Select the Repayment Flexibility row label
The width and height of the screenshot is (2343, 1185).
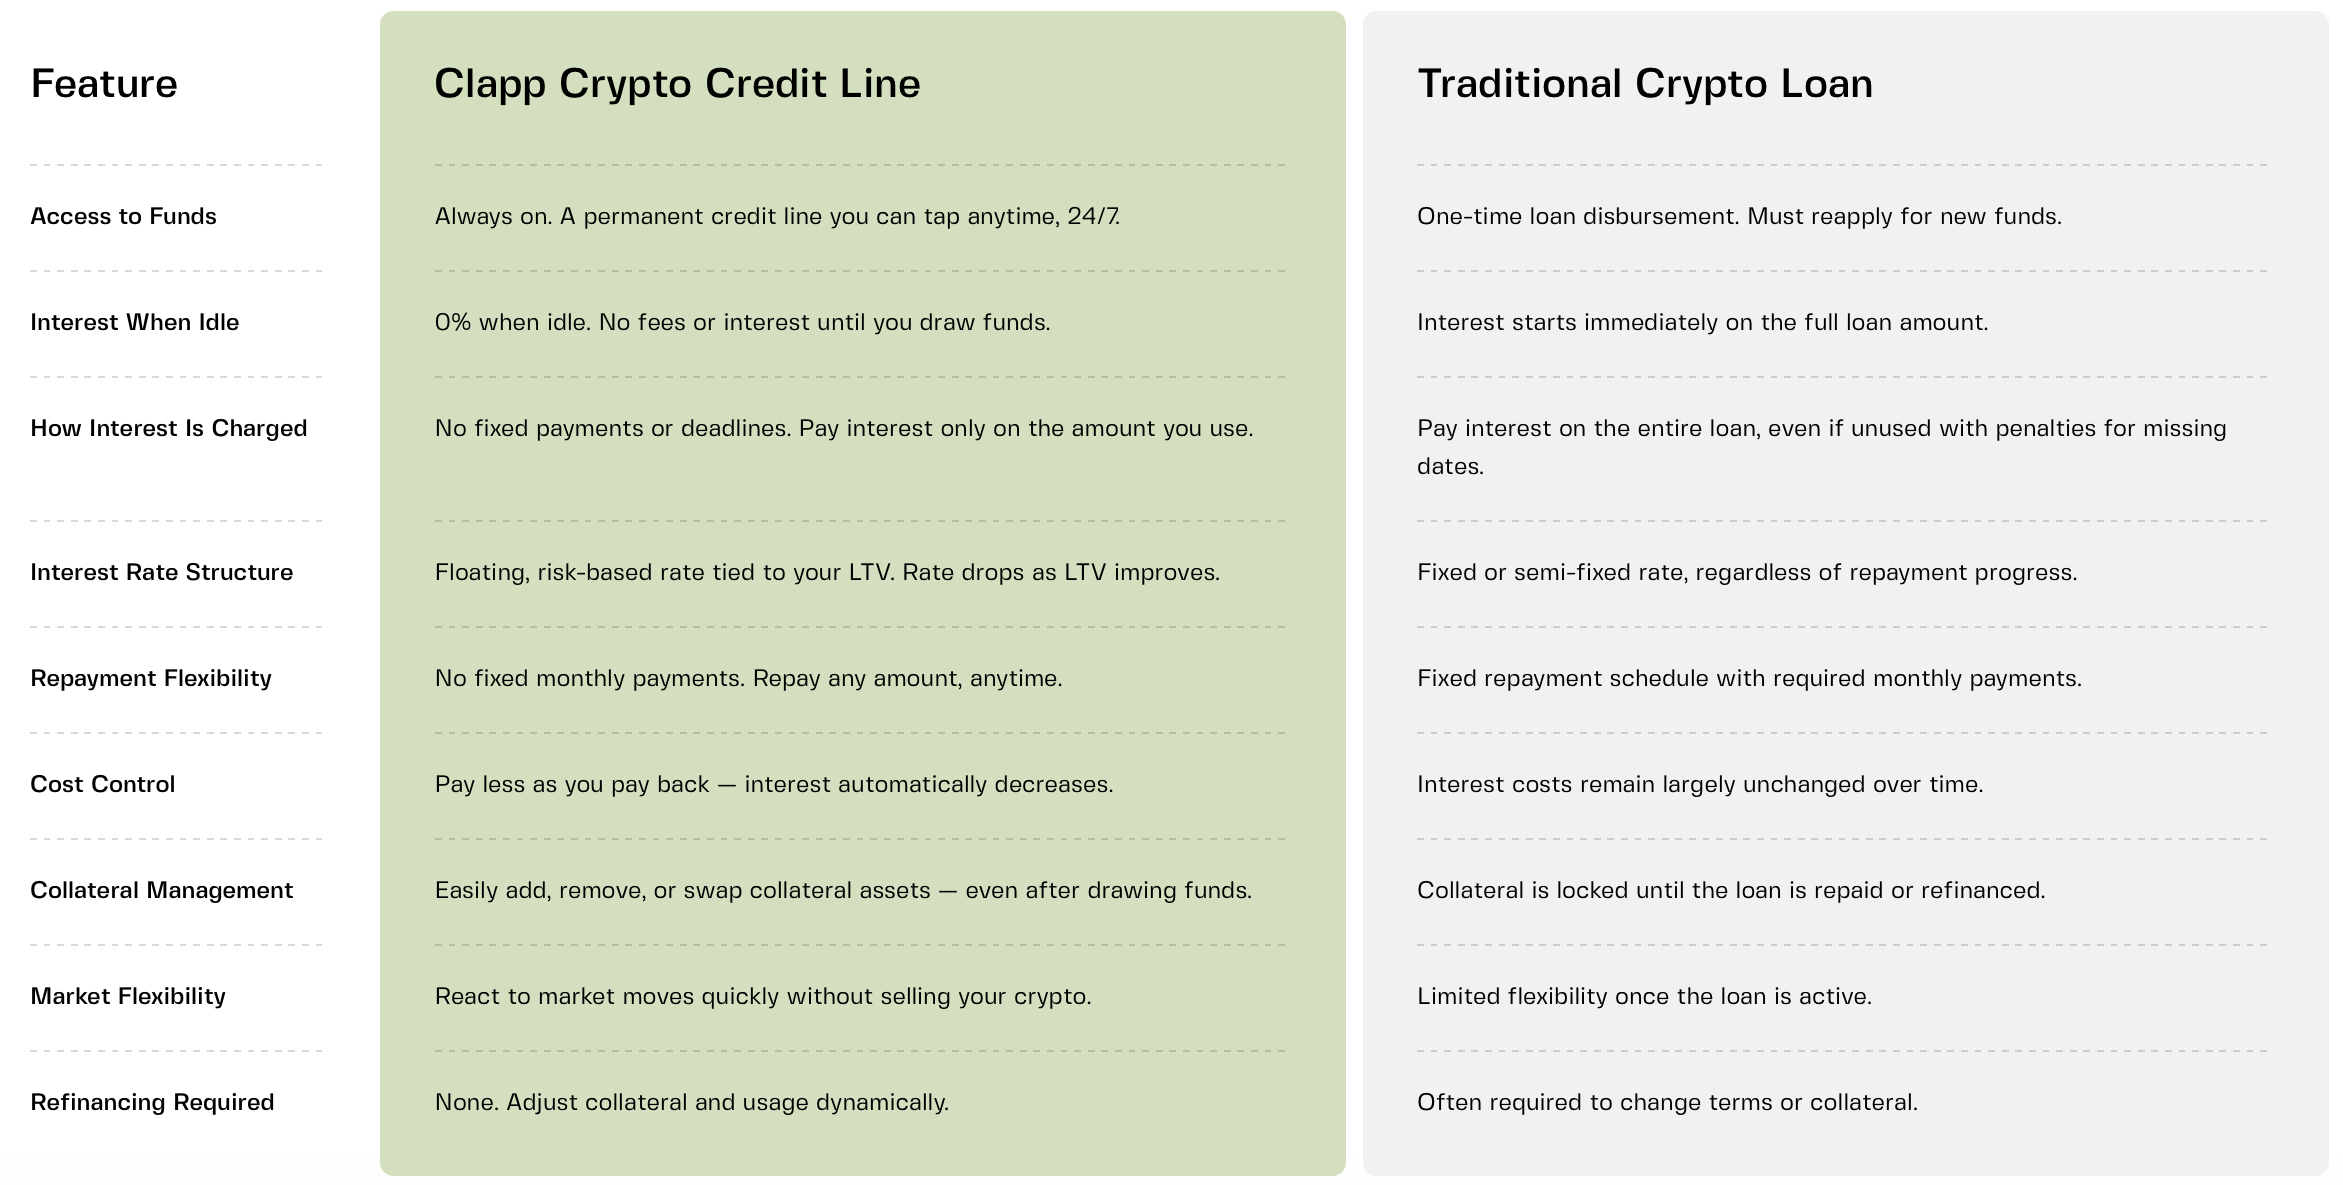(151, 678)
